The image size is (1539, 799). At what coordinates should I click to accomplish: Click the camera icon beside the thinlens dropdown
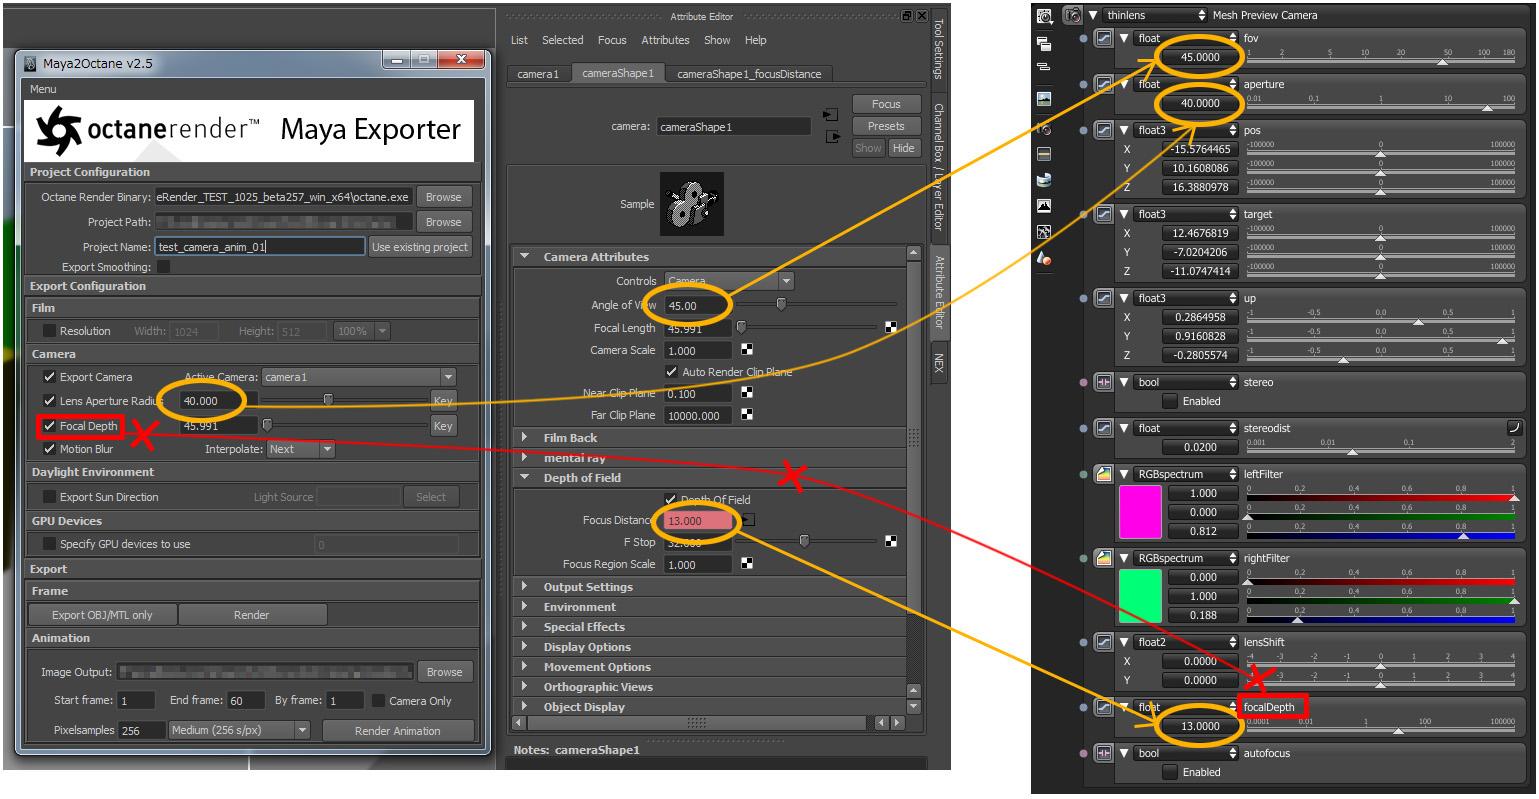pyautogui.click(x=1074, y=15)
